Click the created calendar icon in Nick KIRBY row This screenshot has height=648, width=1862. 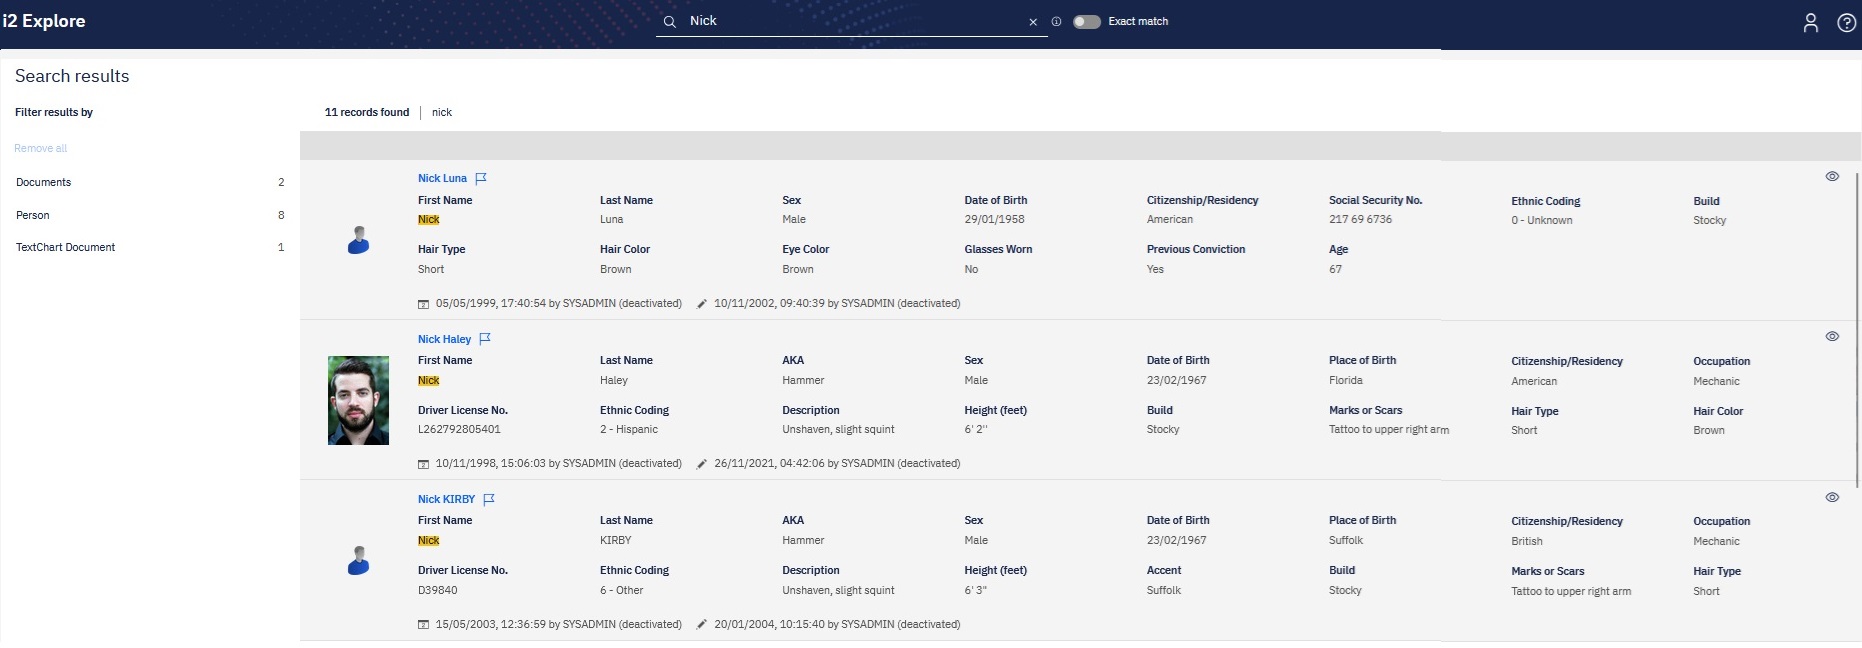click(x=423, y=625)
